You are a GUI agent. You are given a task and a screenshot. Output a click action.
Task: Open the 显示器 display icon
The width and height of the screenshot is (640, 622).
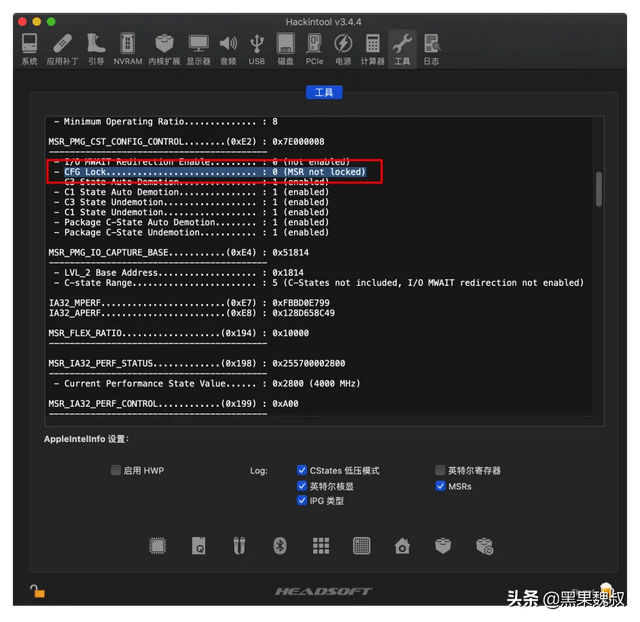198,49
